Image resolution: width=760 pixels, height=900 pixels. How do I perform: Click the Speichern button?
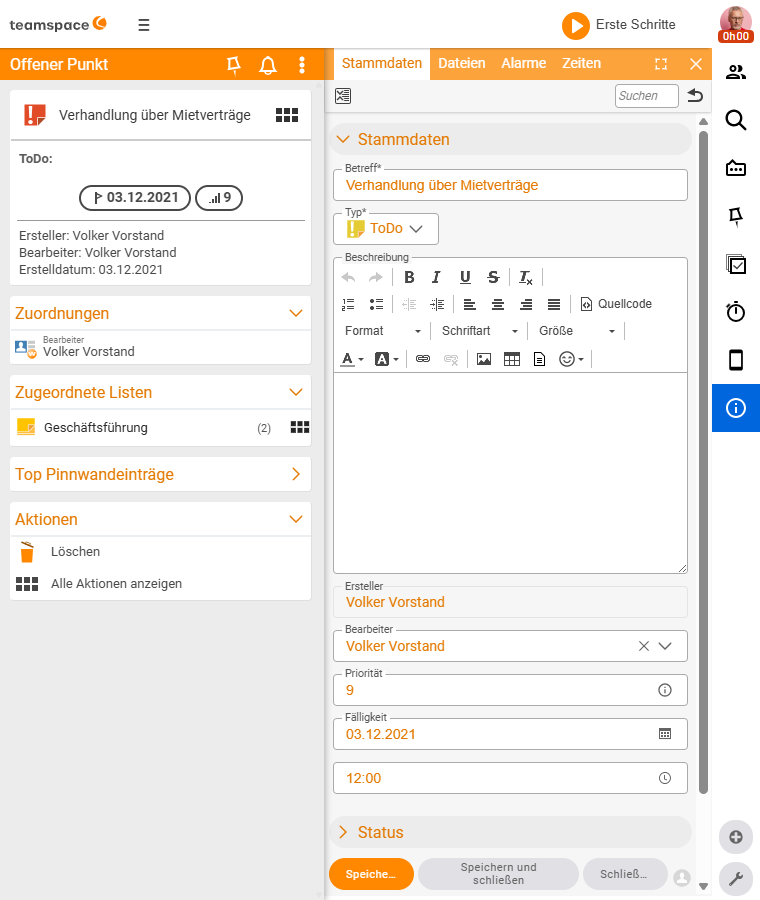[371, 874]
